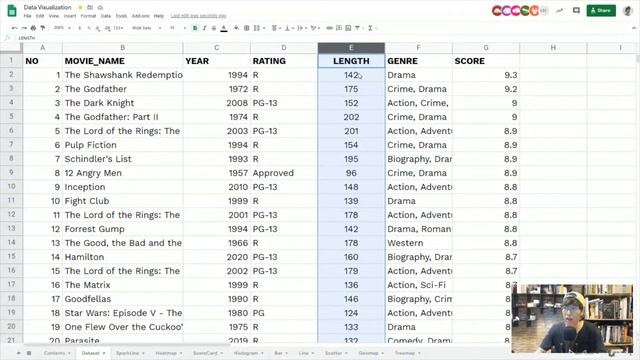Open the View menu
640x360 pixels.
click(54, 16)
